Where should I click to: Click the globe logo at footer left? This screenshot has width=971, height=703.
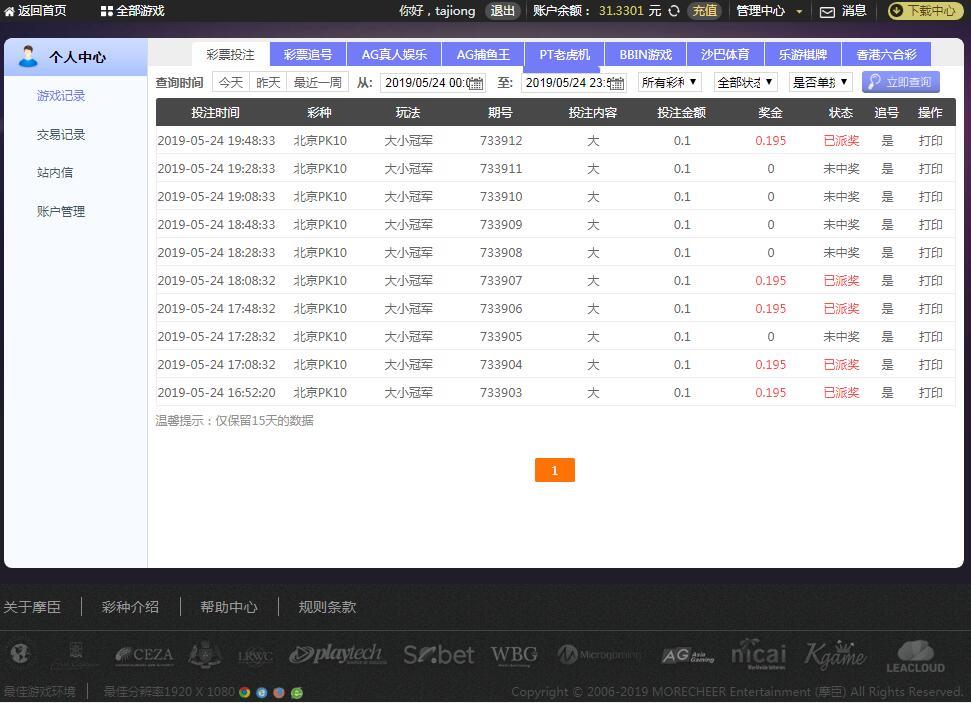pyautogui.click(x=20, y=653)
